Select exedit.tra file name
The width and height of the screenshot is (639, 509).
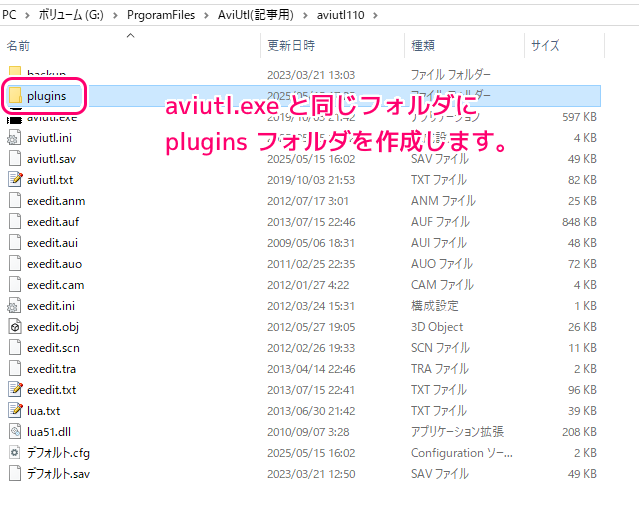coord(51,369)
